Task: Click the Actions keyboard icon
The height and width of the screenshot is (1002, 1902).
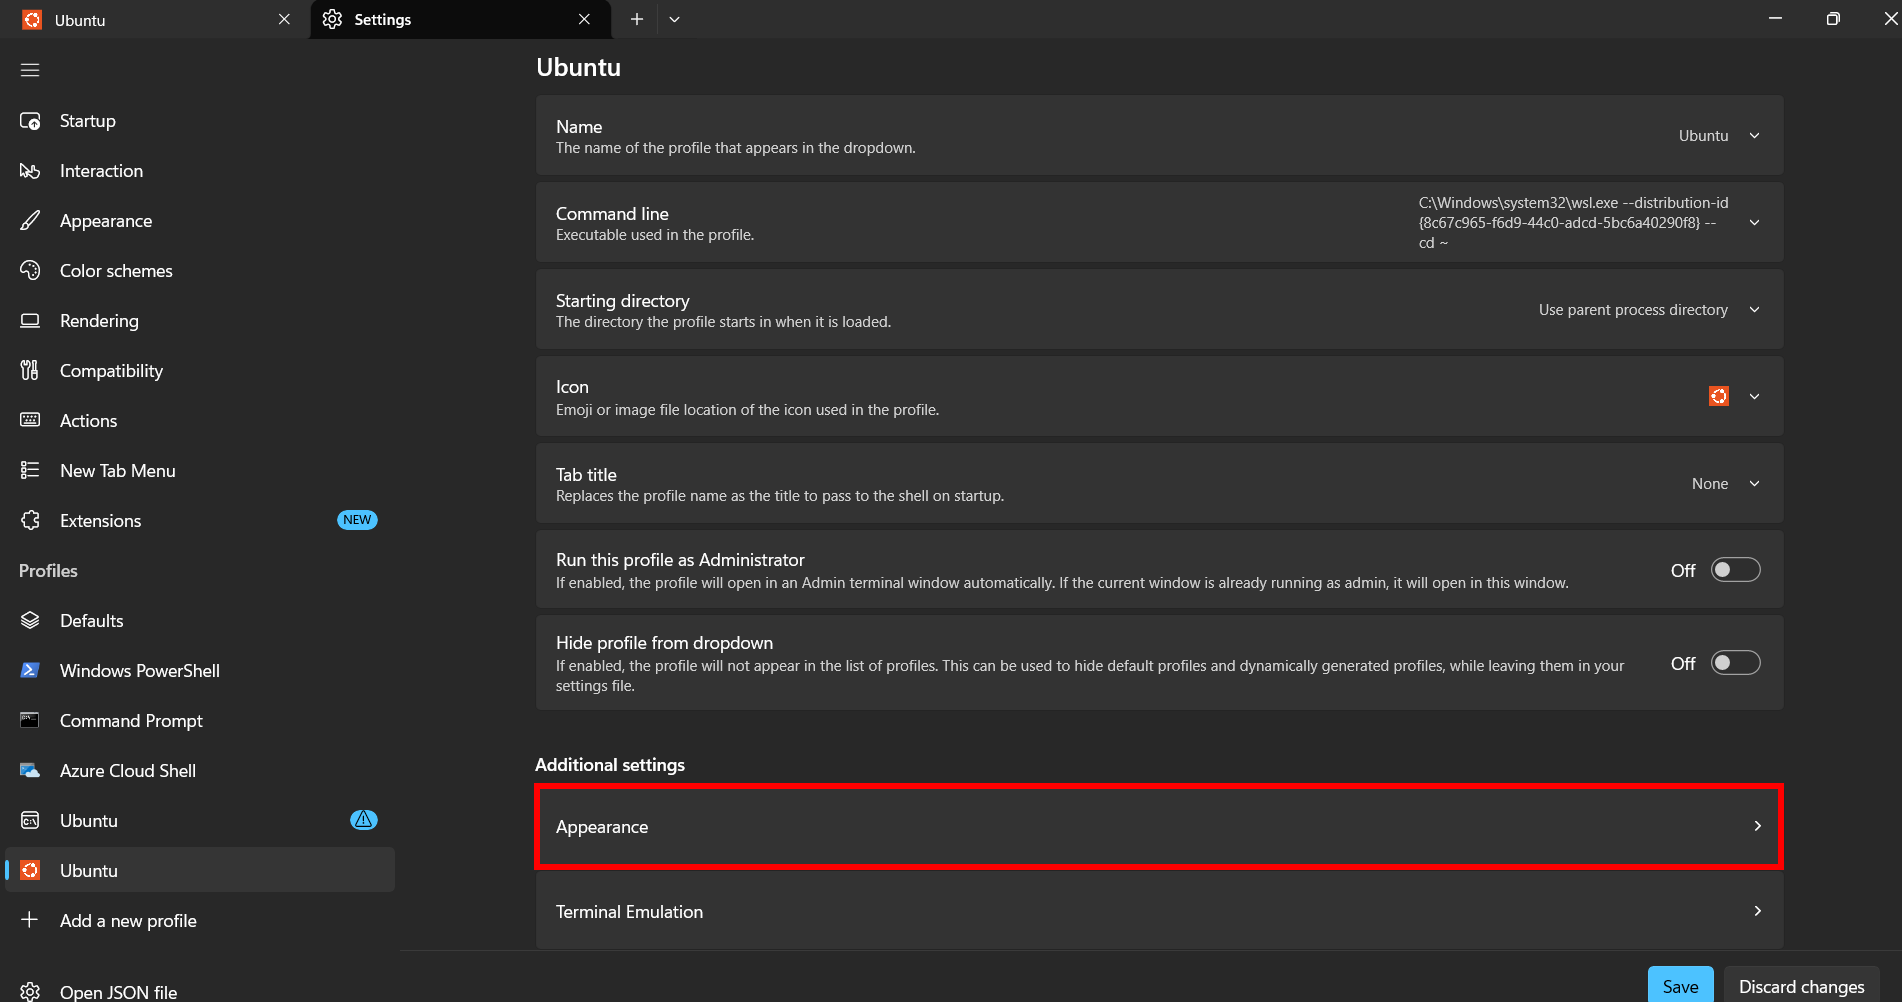Action: pos(30,421)
